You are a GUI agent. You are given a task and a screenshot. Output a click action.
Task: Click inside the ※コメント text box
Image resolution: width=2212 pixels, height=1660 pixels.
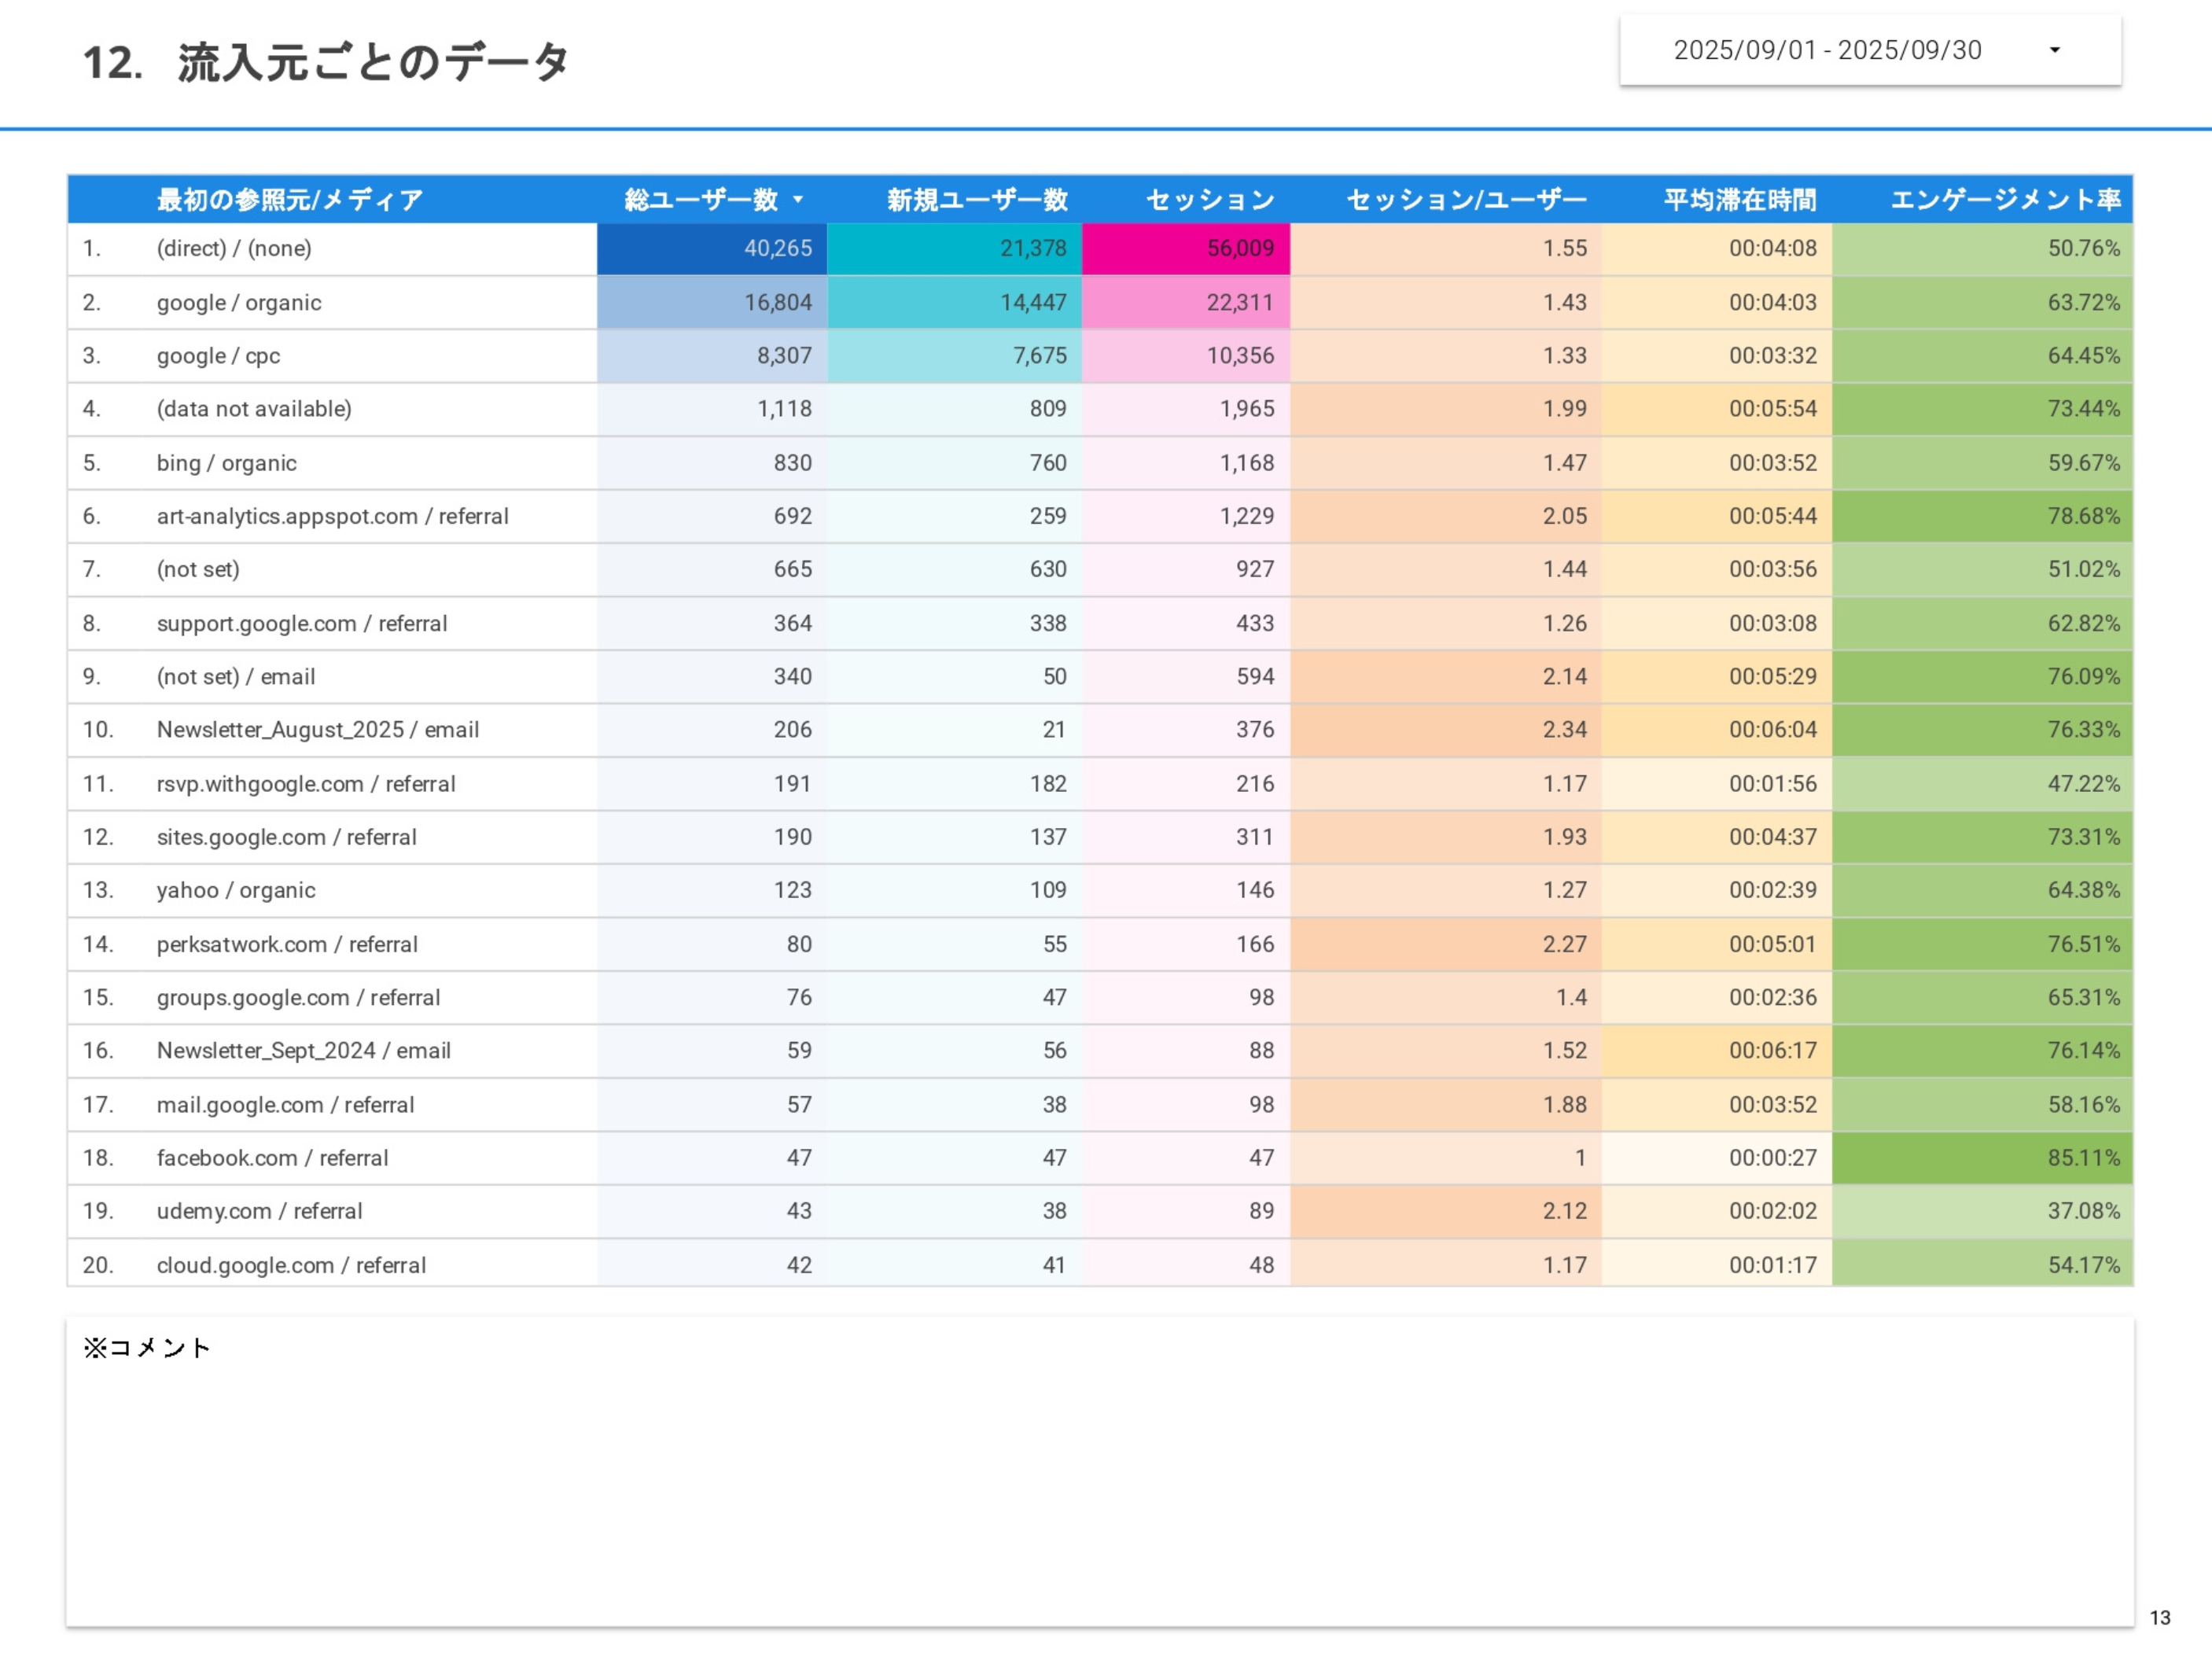tap(1100, 1480)
